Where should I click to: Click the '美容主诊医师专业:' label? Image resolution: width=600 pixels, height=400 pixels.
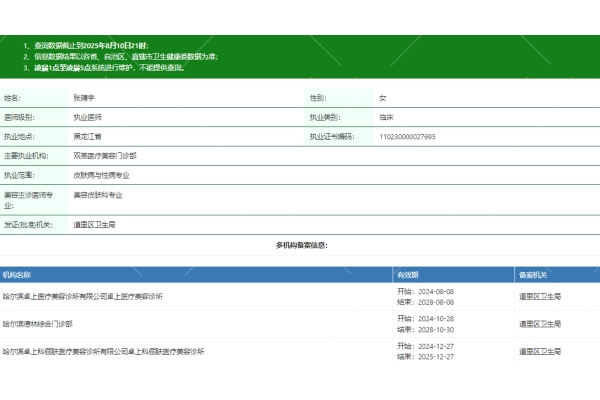pyautogui.click(x=28, y=200)
